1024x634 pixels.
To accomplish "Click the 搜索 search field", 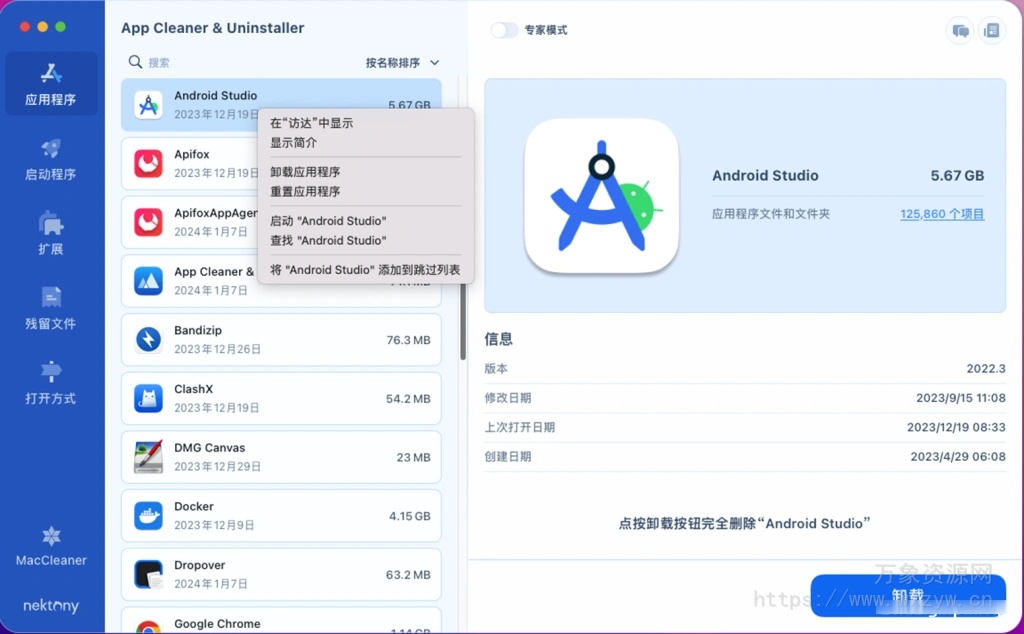I will point(240,63).
